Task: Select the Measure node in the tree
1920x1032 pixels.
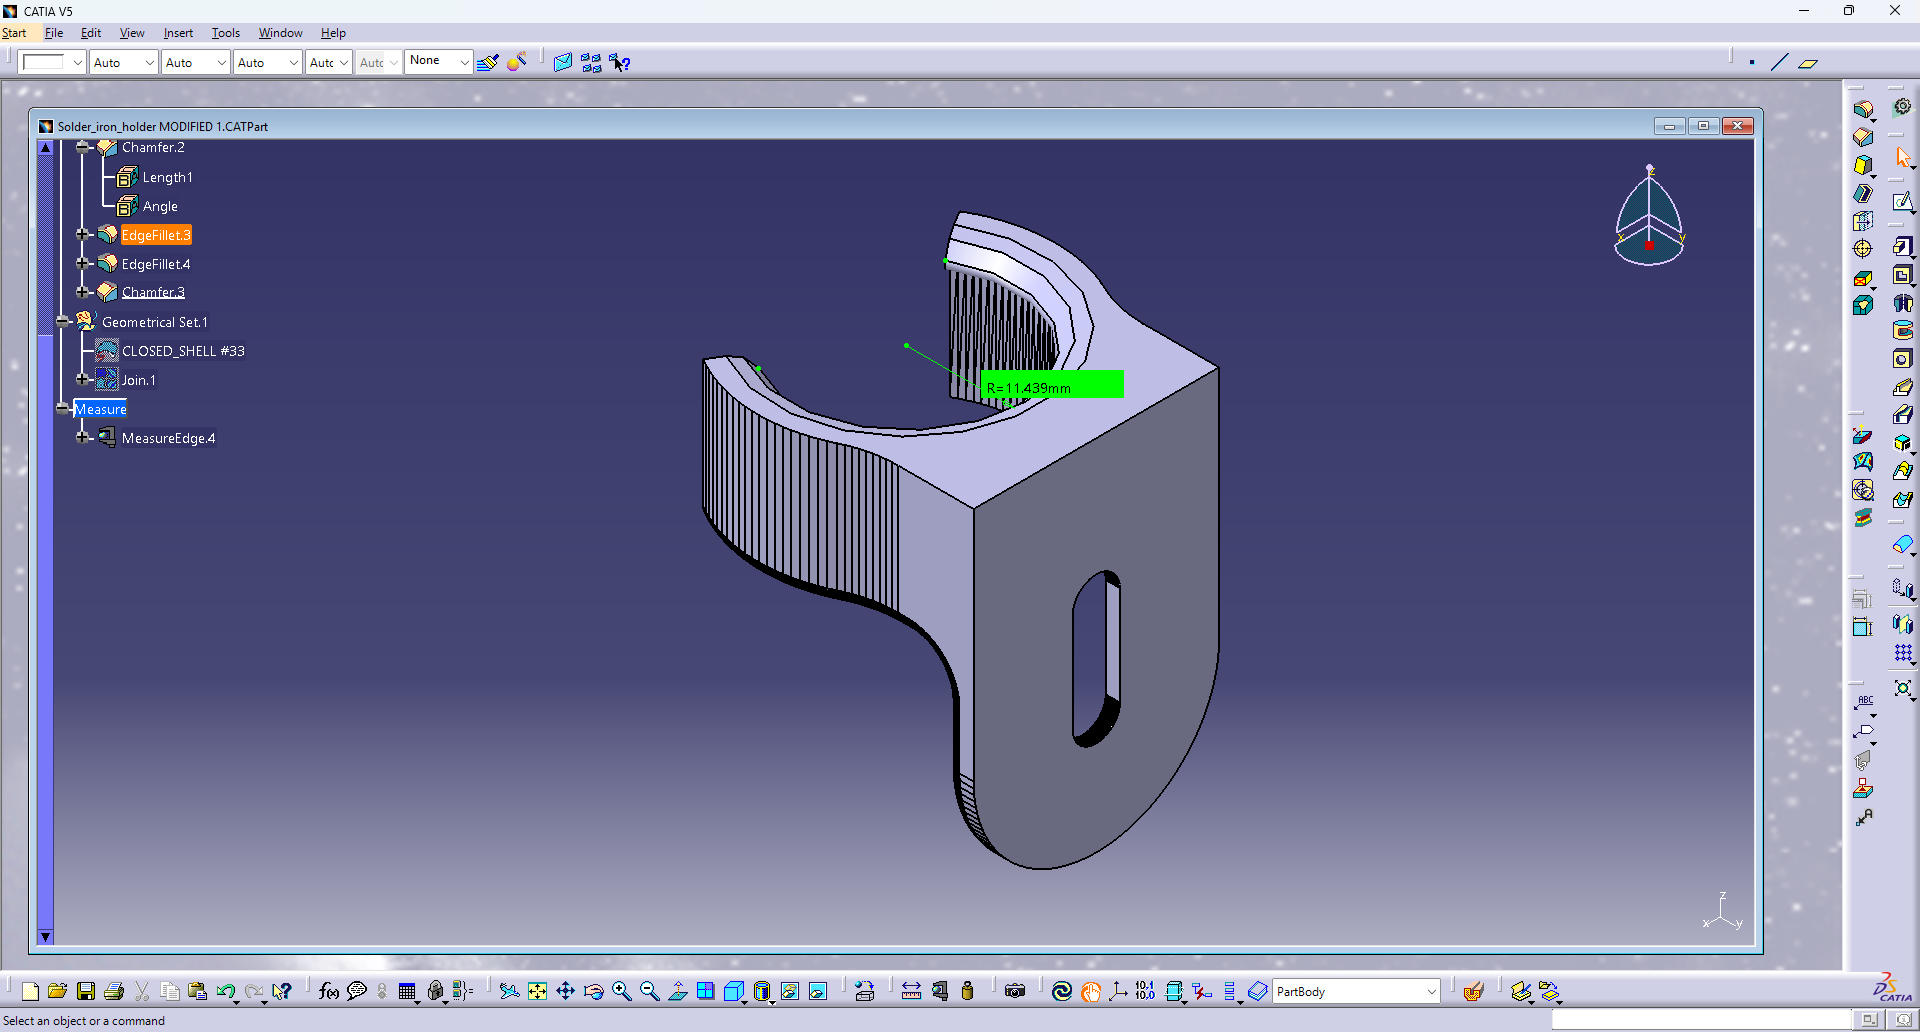Action: [x=100, y=409]
